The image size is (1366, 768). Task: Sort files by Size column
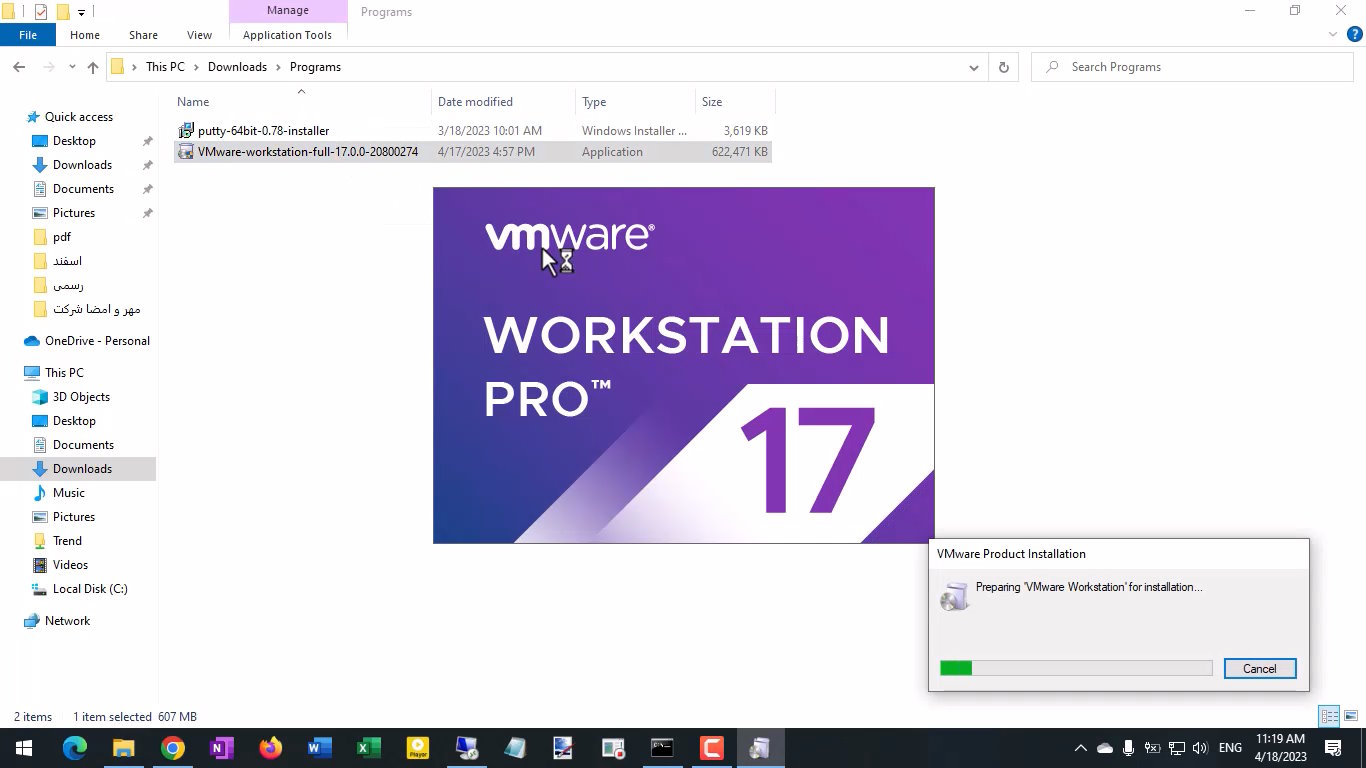tap(735, 102)
